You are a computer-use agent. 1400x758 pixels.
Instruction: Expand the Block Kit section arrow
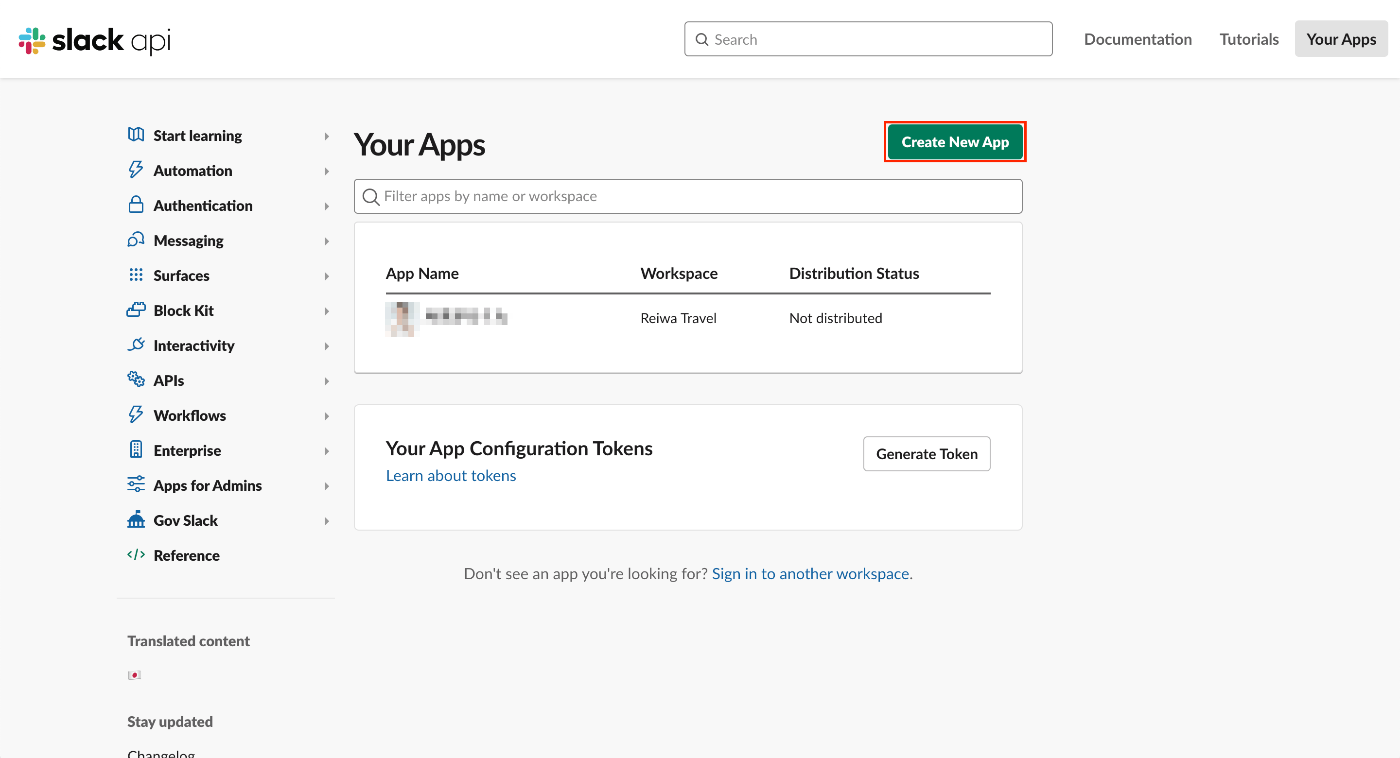327,311
